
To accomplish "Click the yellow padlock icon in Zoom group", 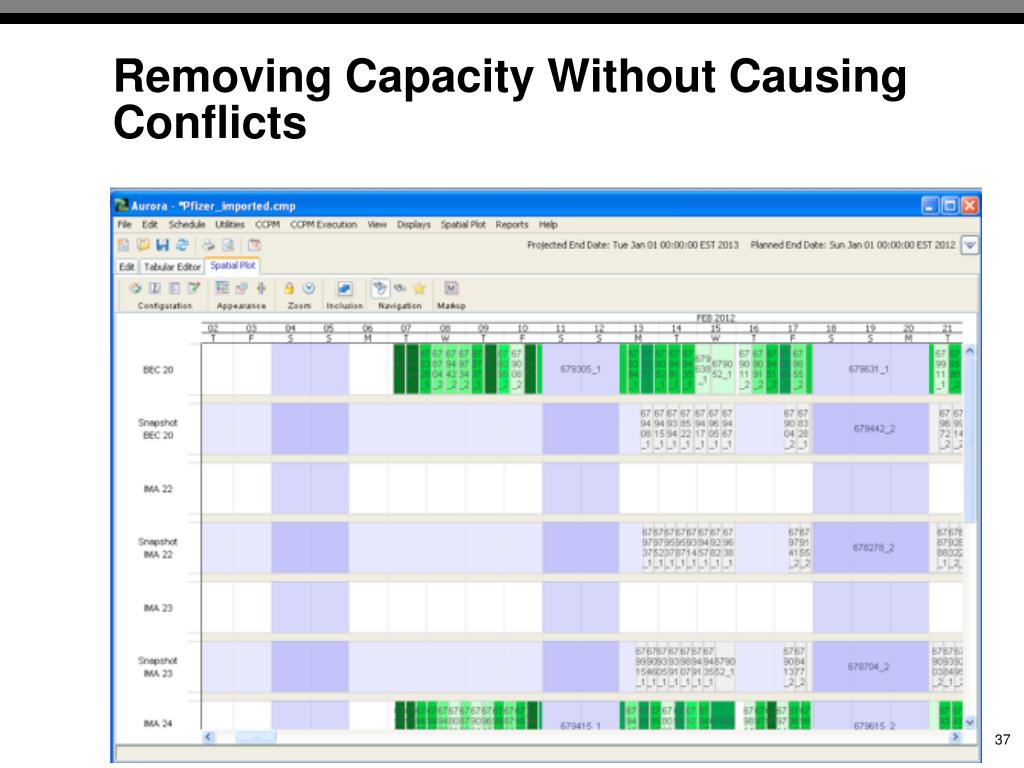I will tap(289, 288).
